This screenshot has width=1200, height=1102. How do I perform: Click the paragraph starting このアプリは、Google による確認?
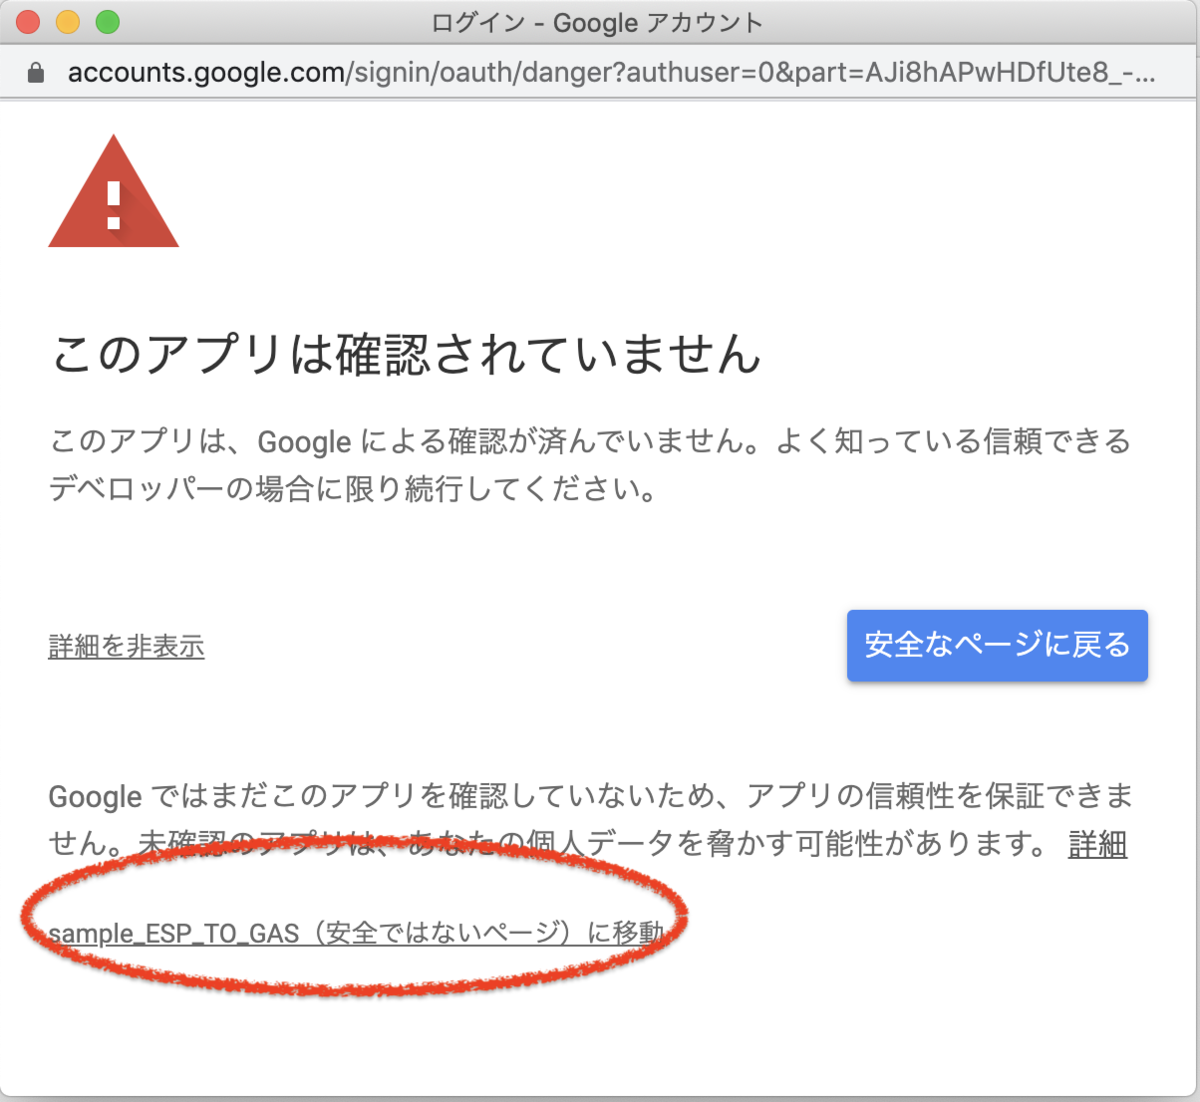(590, 465)
